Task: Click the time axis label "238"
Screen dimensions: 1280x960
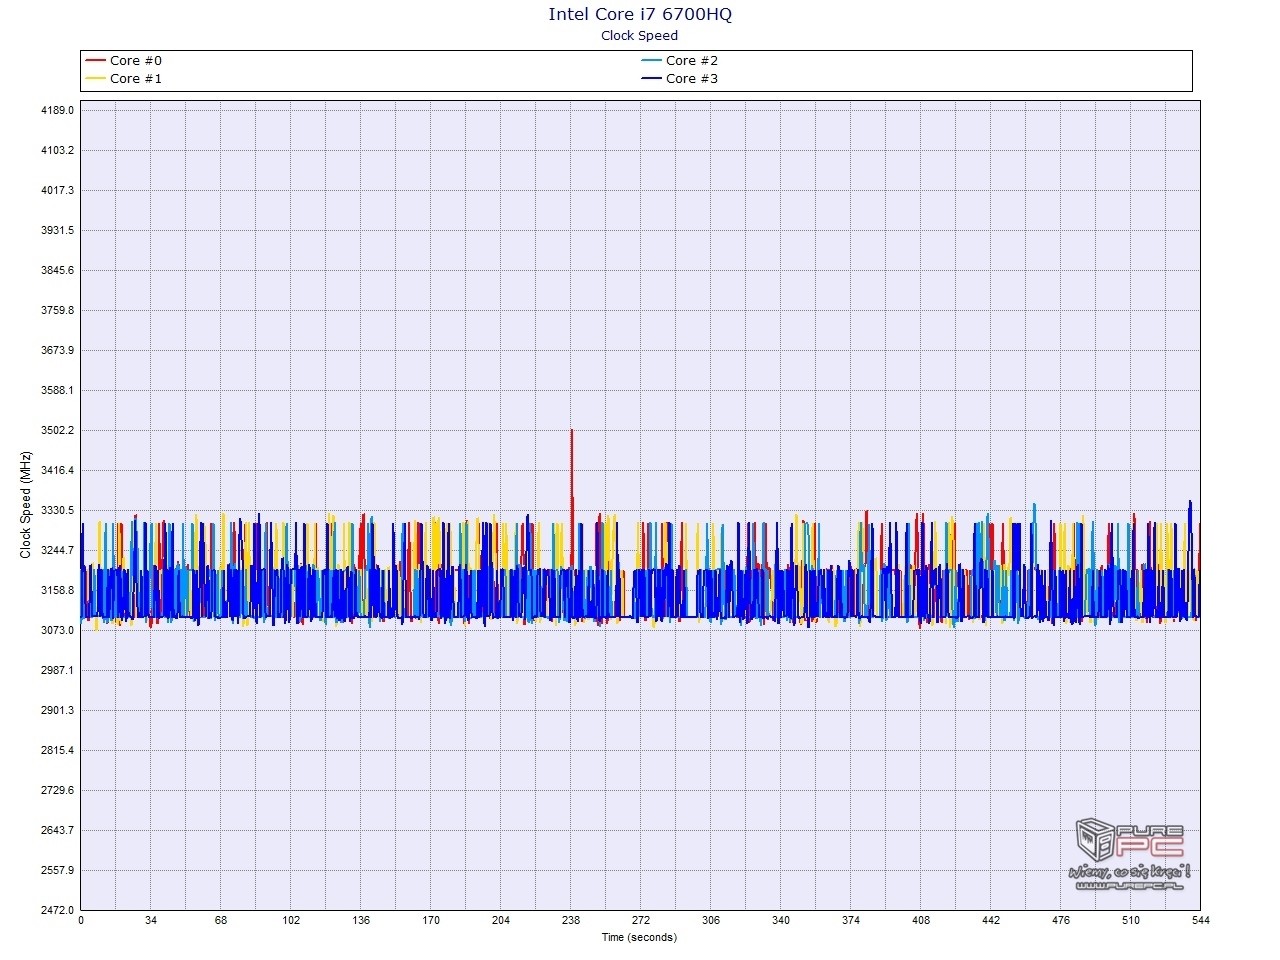Action: tap(571, 921)
